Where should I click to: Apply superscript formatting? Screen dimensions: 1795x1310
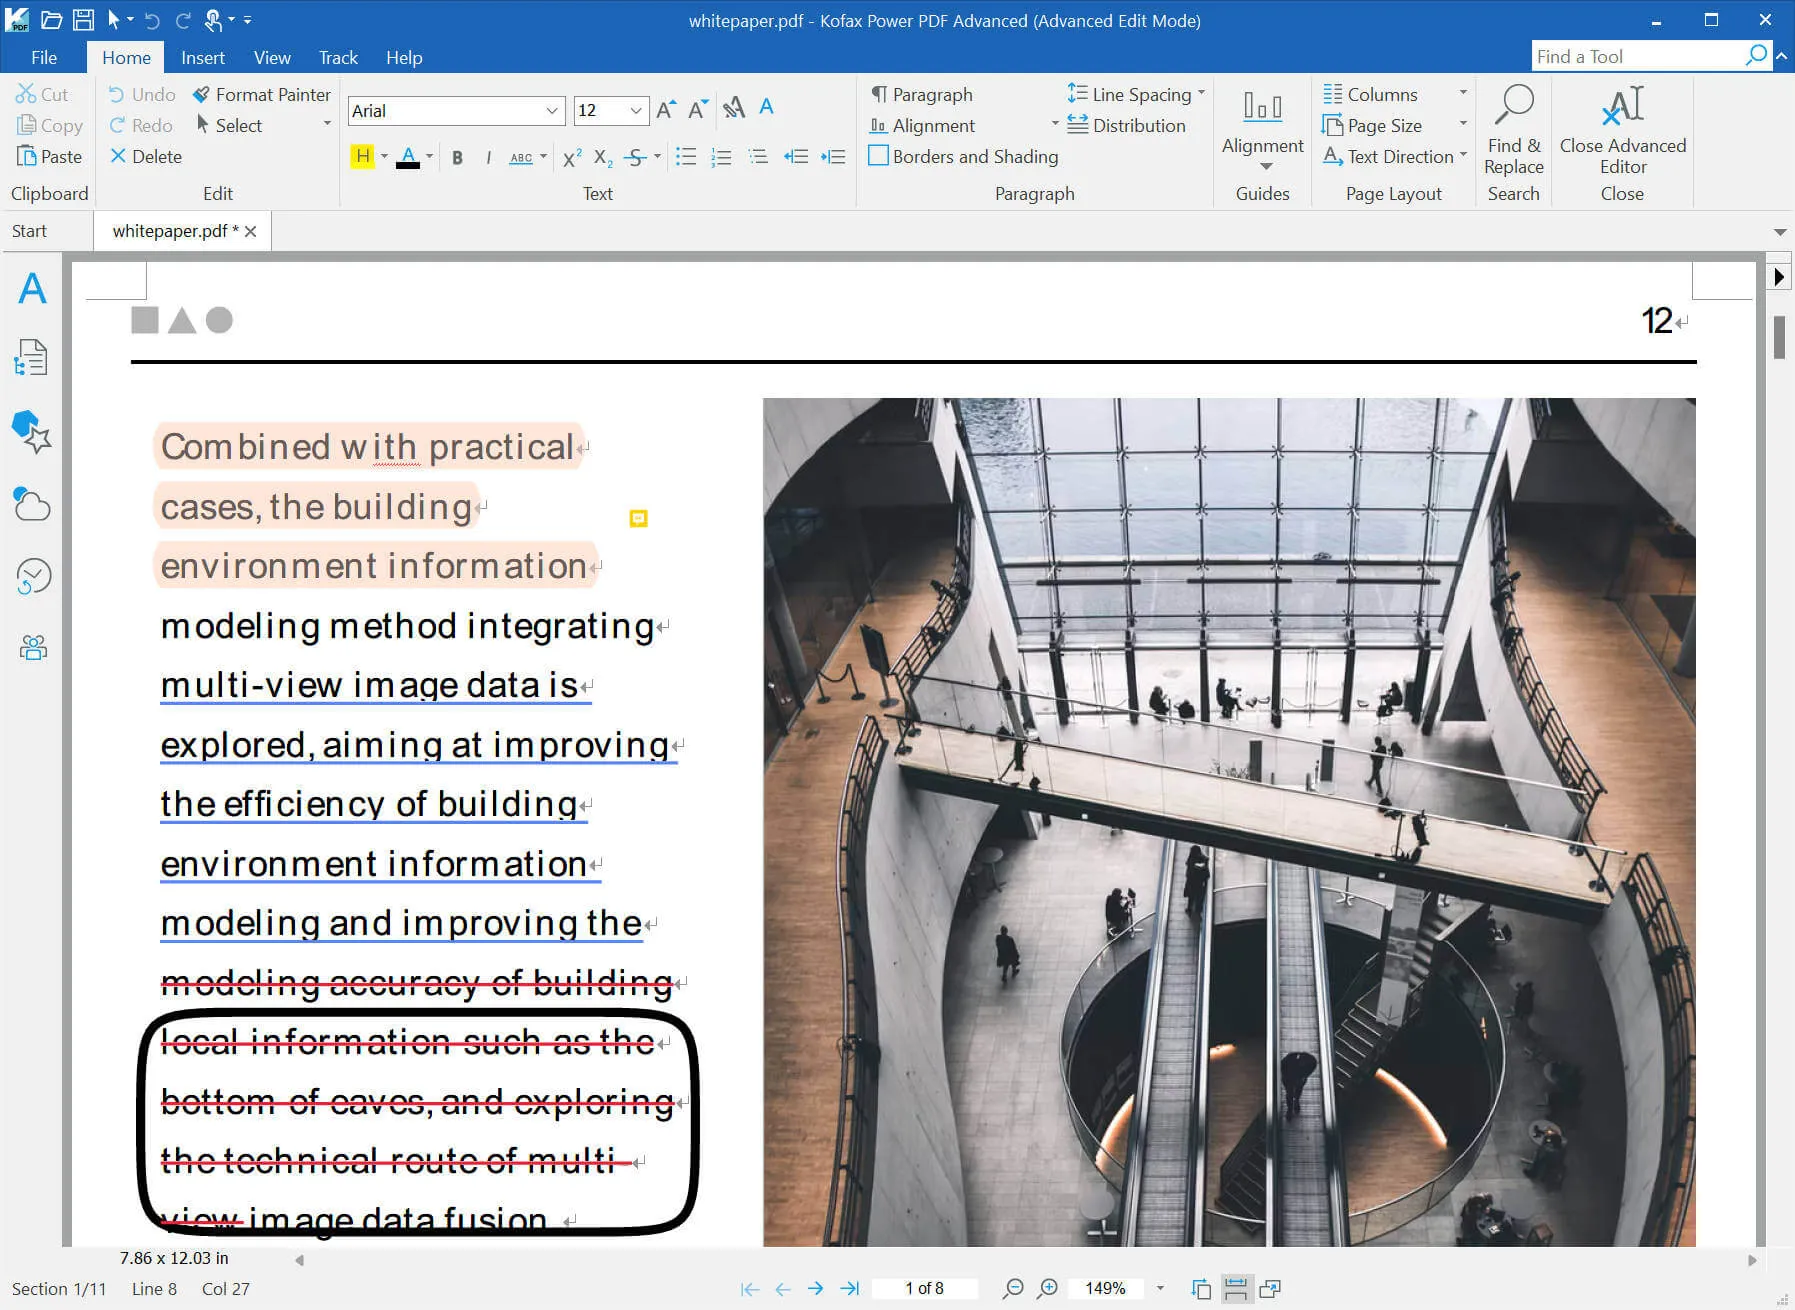tap(572, 157)
